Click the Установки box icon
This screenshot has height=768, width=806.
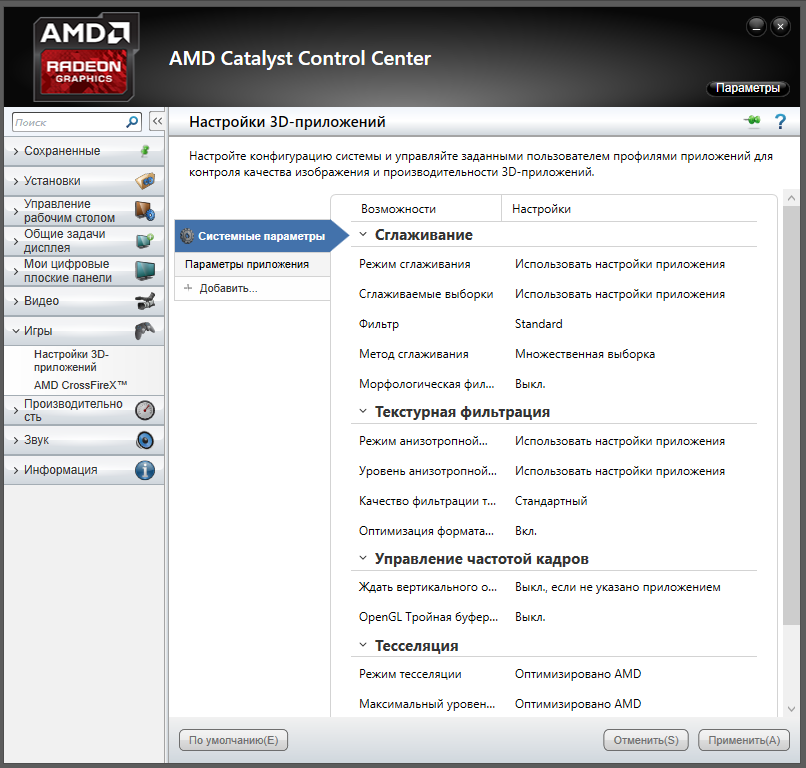click(145, 181)
